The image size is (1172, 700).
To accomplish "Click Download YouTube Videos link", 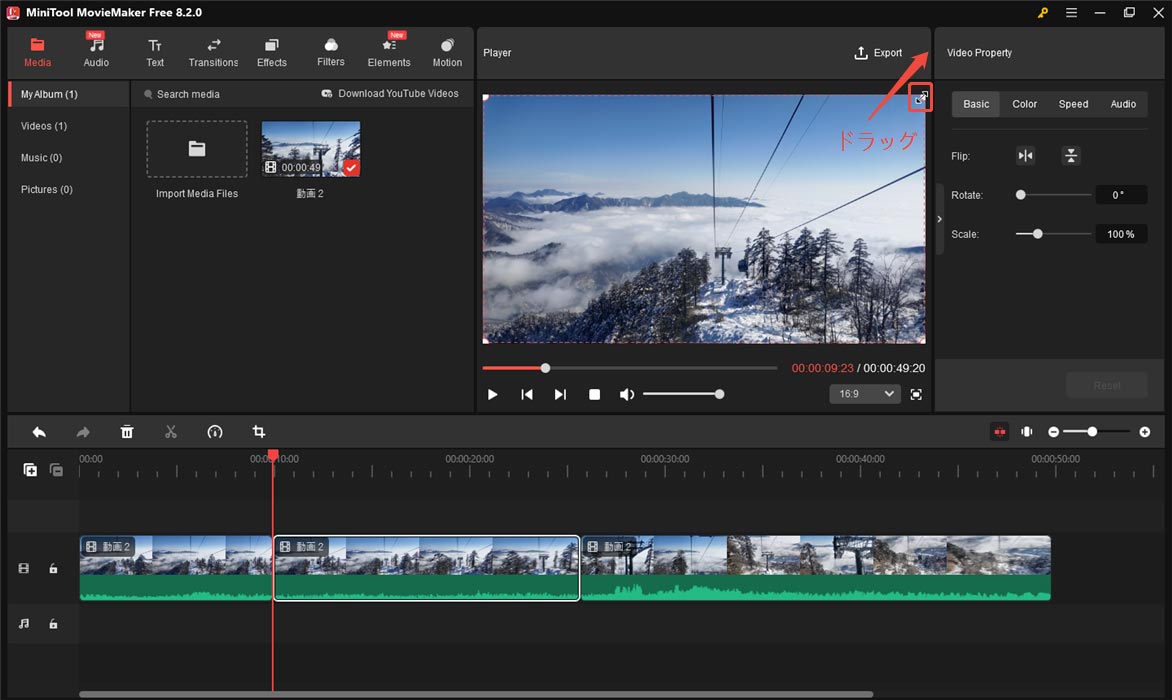I will pos(389,93).
